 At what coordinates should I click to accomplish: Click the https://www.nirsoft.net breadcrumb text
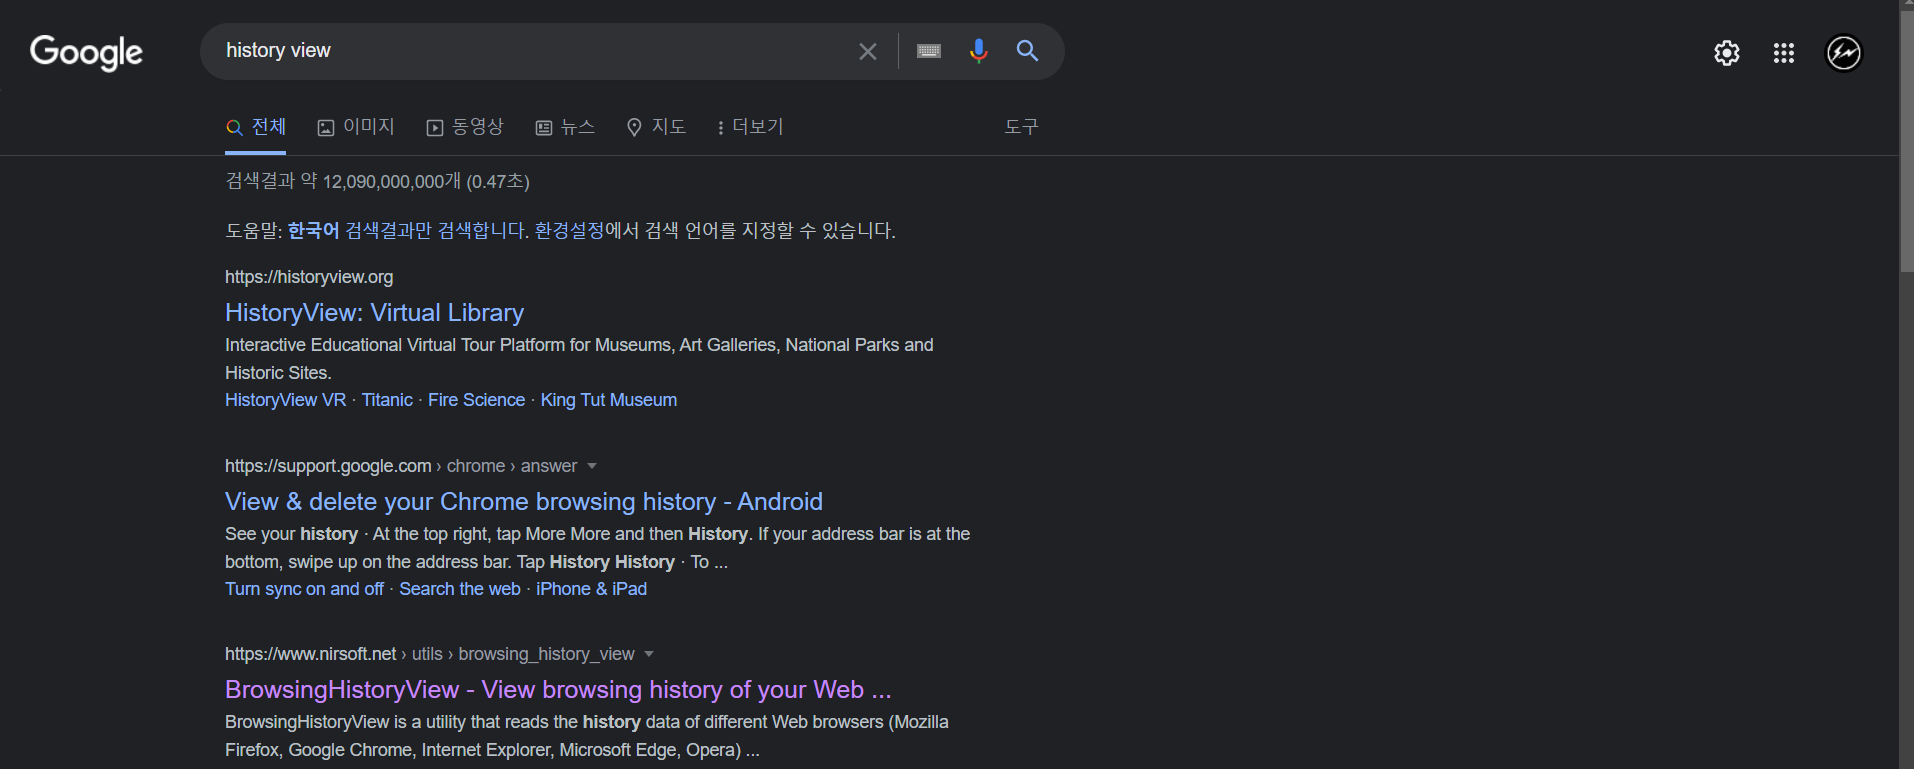pos(310,654)
